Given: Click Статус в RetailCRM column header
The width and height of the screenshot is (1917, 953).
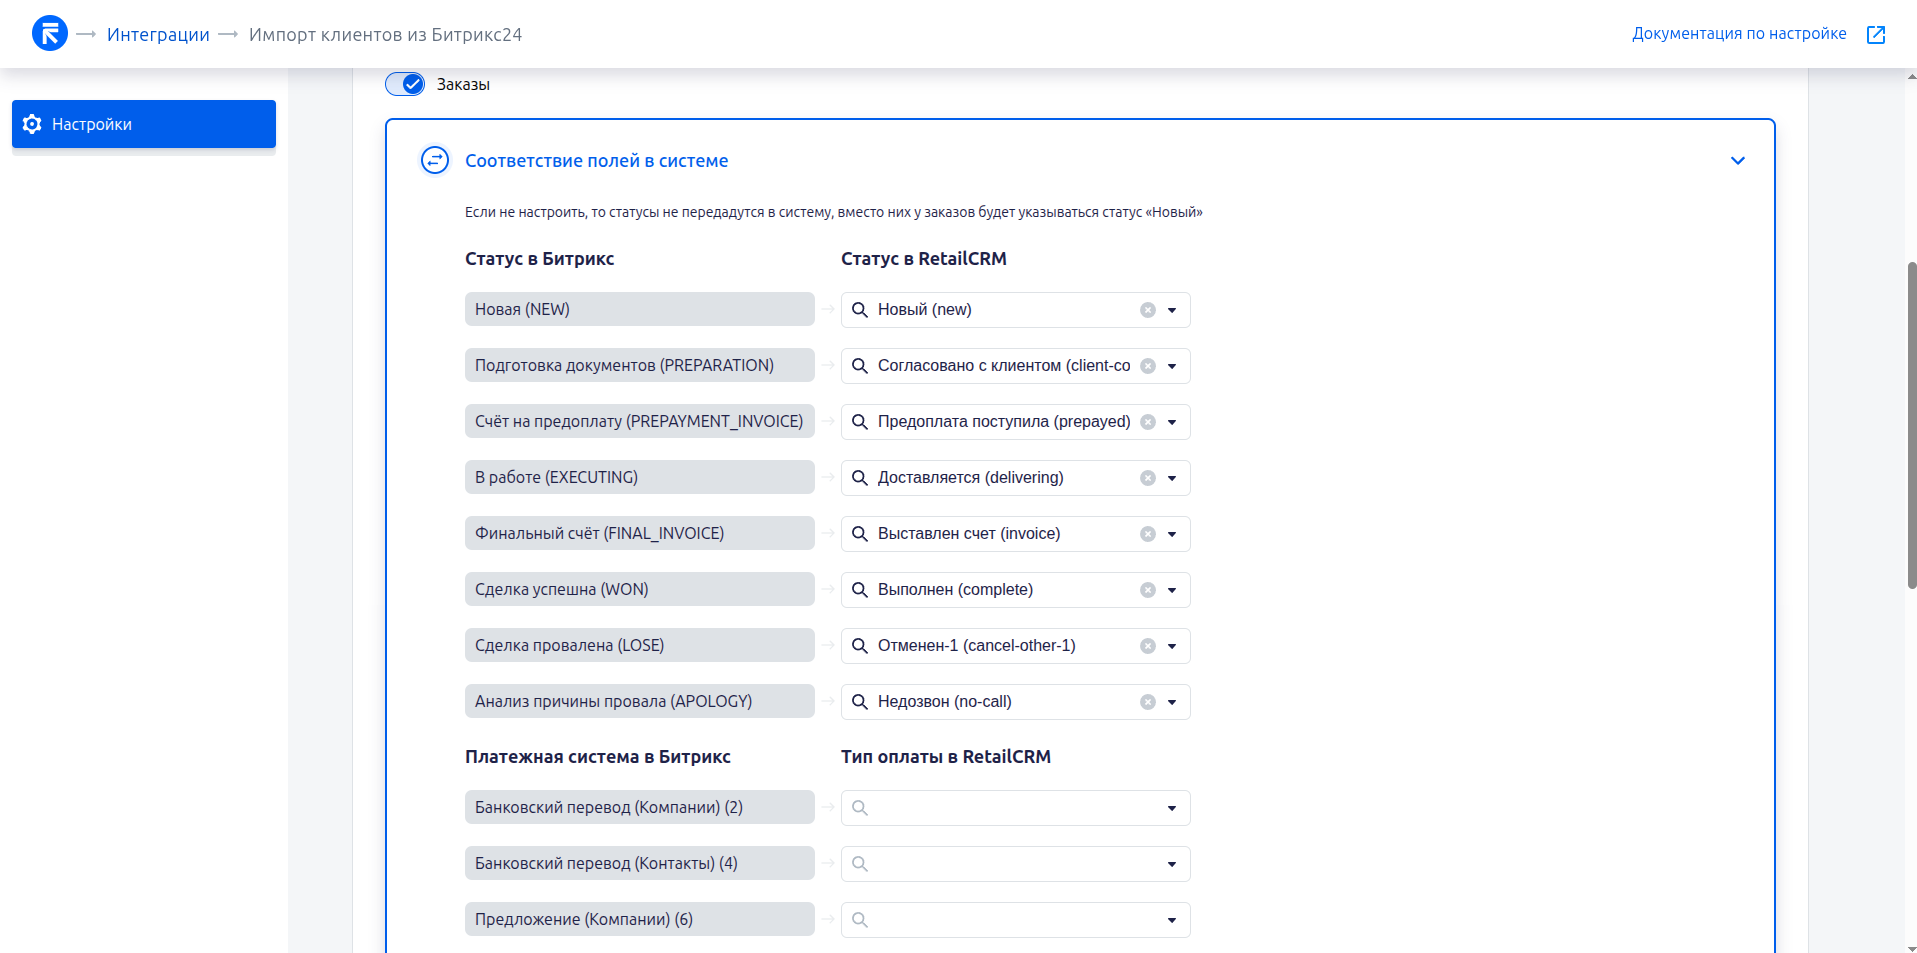Looking at the screenshot, I should click(x=924, y=259).
